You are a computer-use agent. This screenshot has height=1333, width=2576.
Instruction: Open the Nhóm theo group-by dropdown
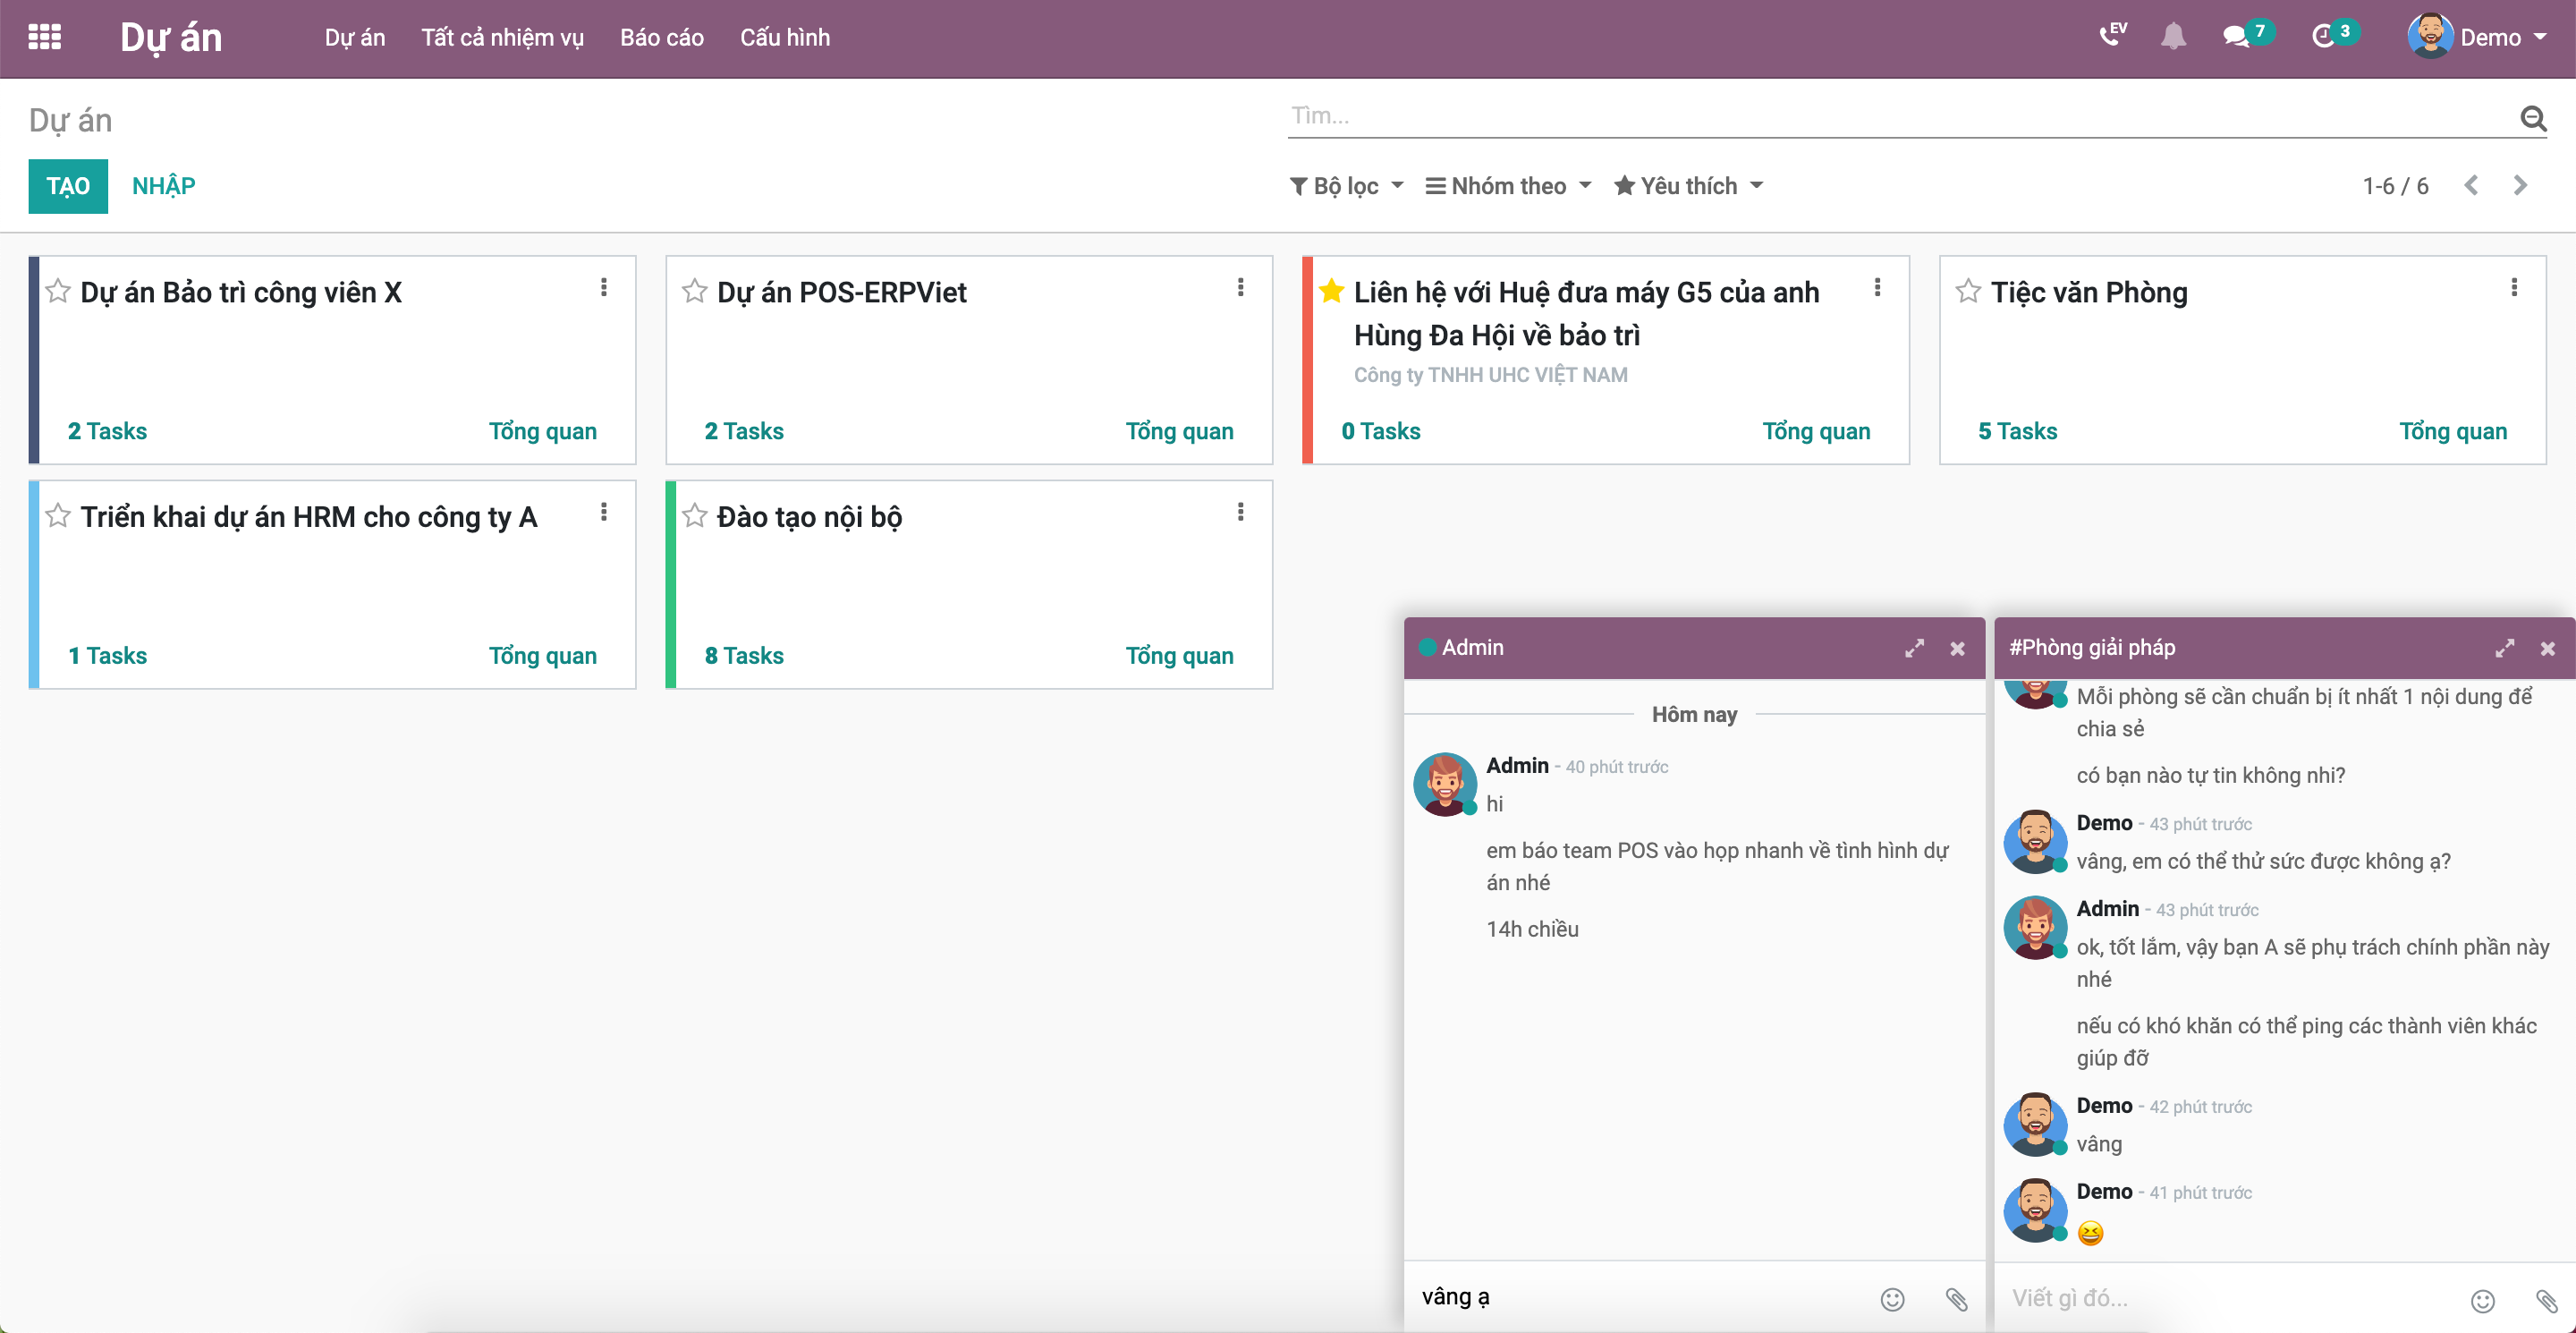tap(1507, 186)
